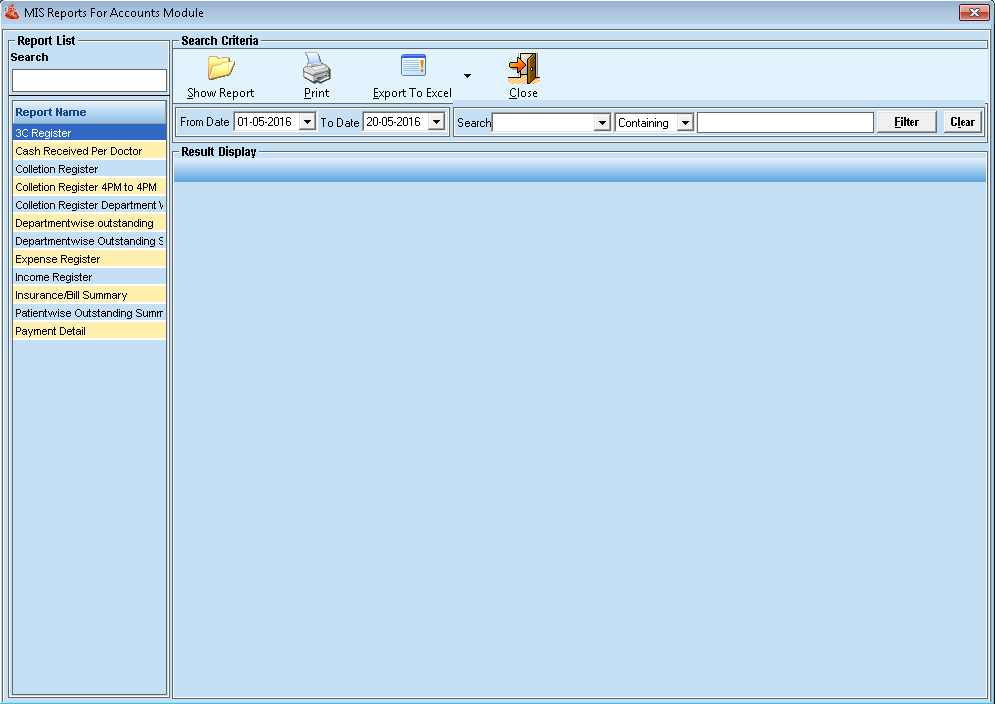Viewport: 995px width, 704px height.
Task: Expand the Export To Excel dropdown arrow
Action: point(467,75)
